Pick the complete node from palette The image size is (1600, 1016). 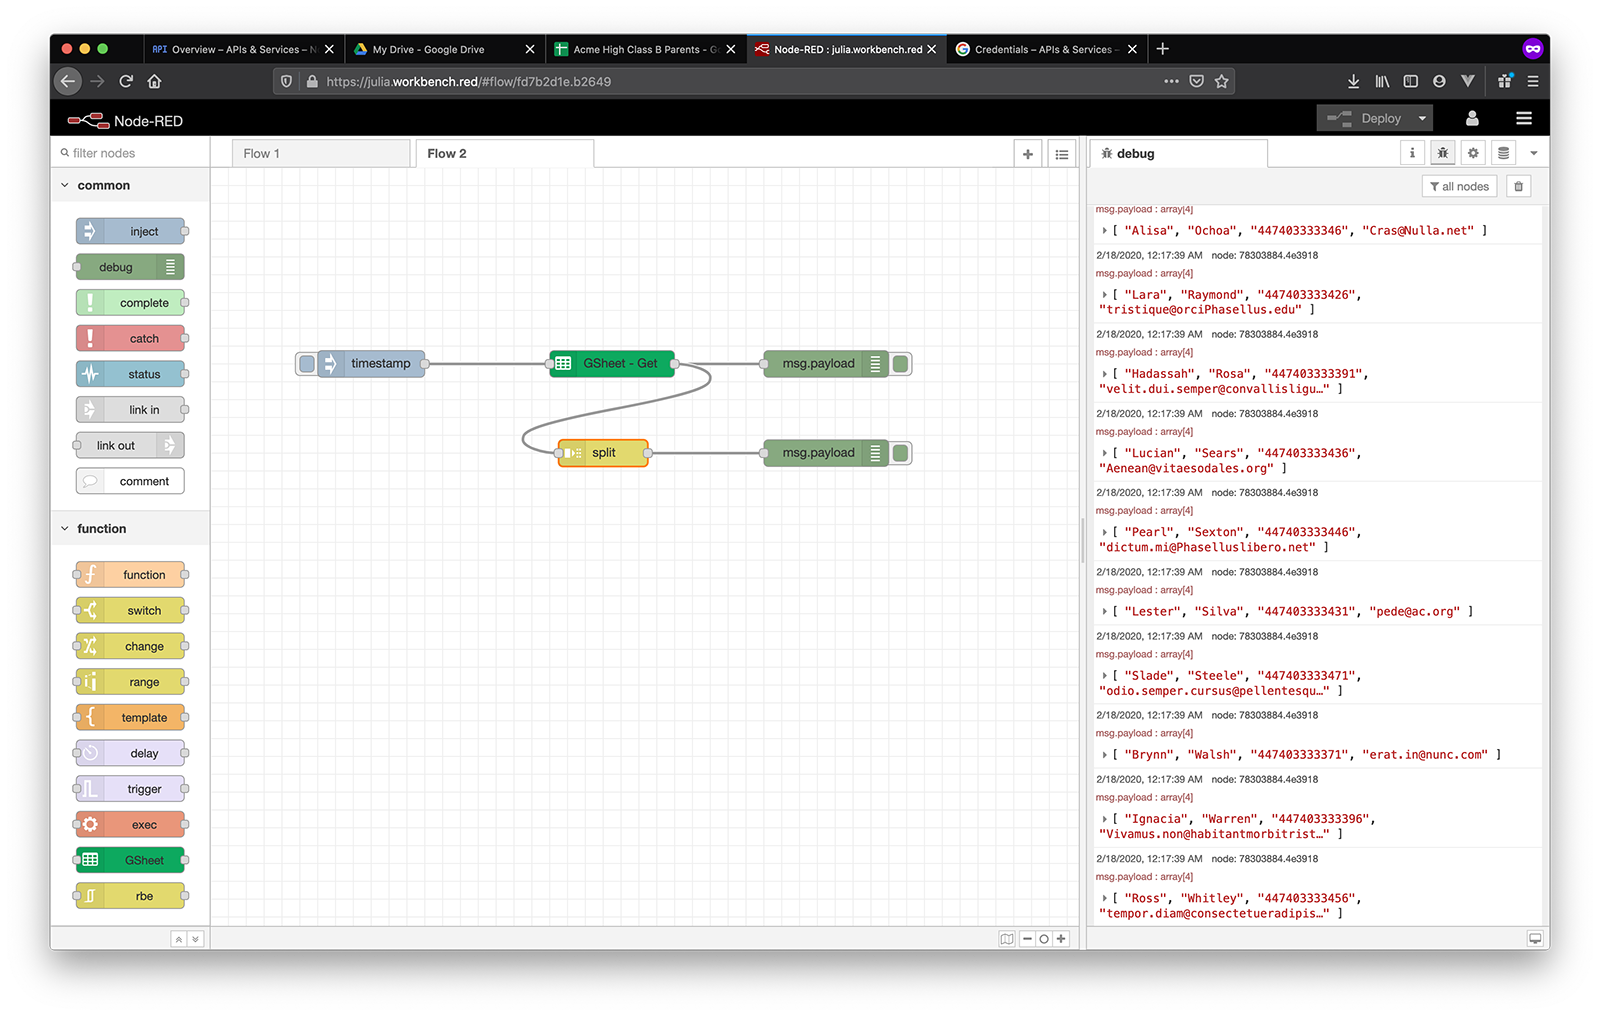click(130, 303)
